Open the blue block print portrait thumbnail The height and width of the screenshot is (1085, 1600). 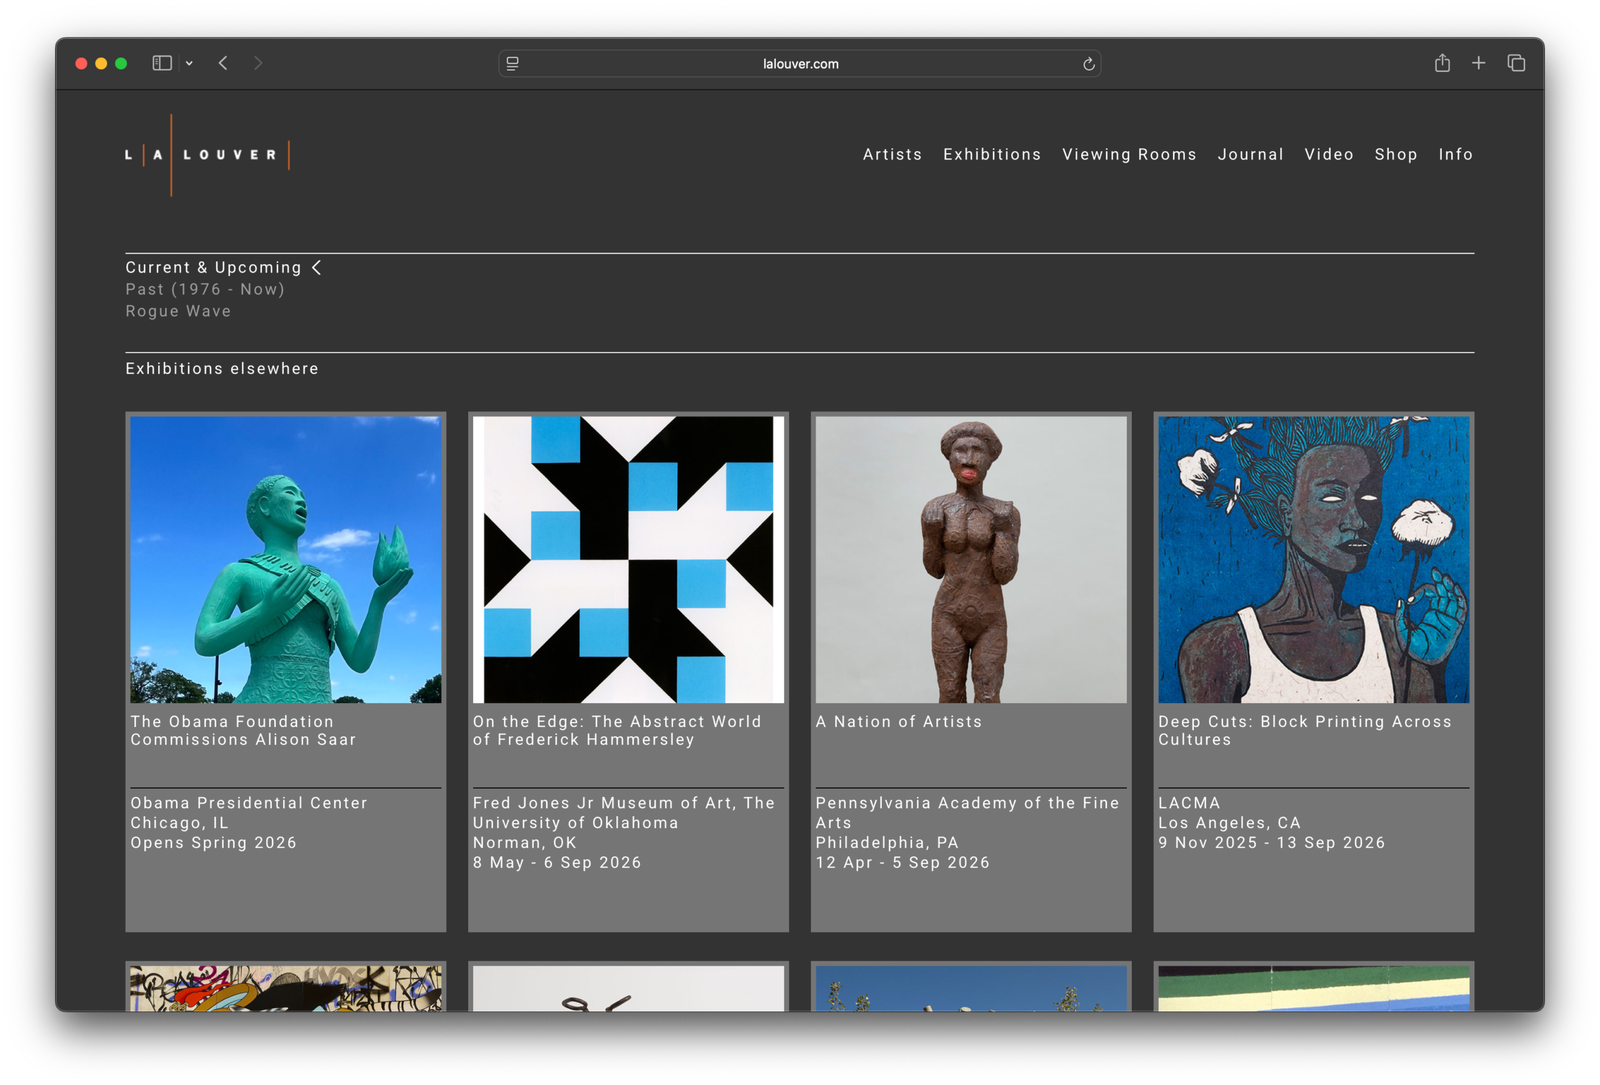[x=1314, y=560]
